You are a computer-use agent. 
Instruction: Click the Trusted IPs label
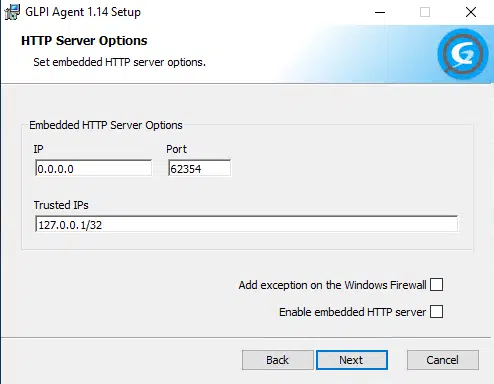point(61,205)
